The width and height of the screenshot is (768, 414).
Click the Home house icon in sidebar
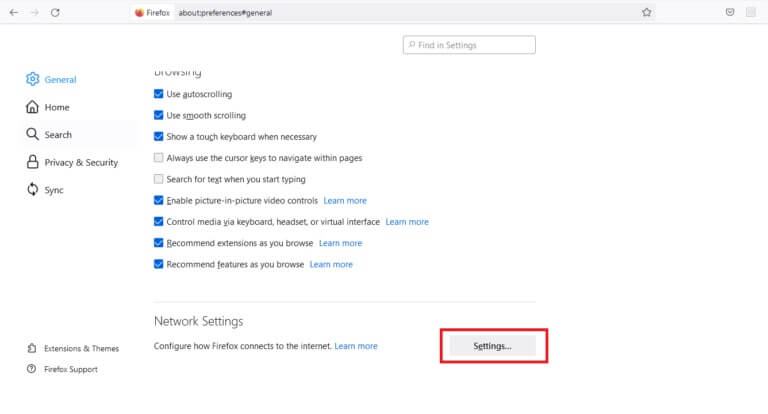tap(32, 107)
